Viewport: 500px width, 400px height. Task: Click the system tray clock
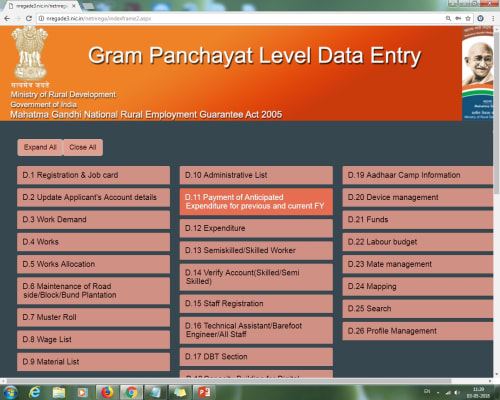click(x=478, y=392)
